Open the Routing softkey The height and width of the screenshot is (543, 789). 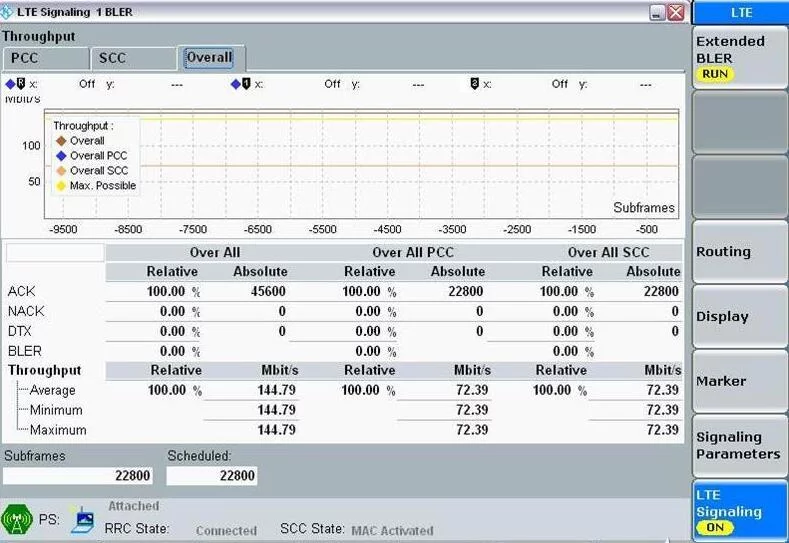click(x=740, y=252)
